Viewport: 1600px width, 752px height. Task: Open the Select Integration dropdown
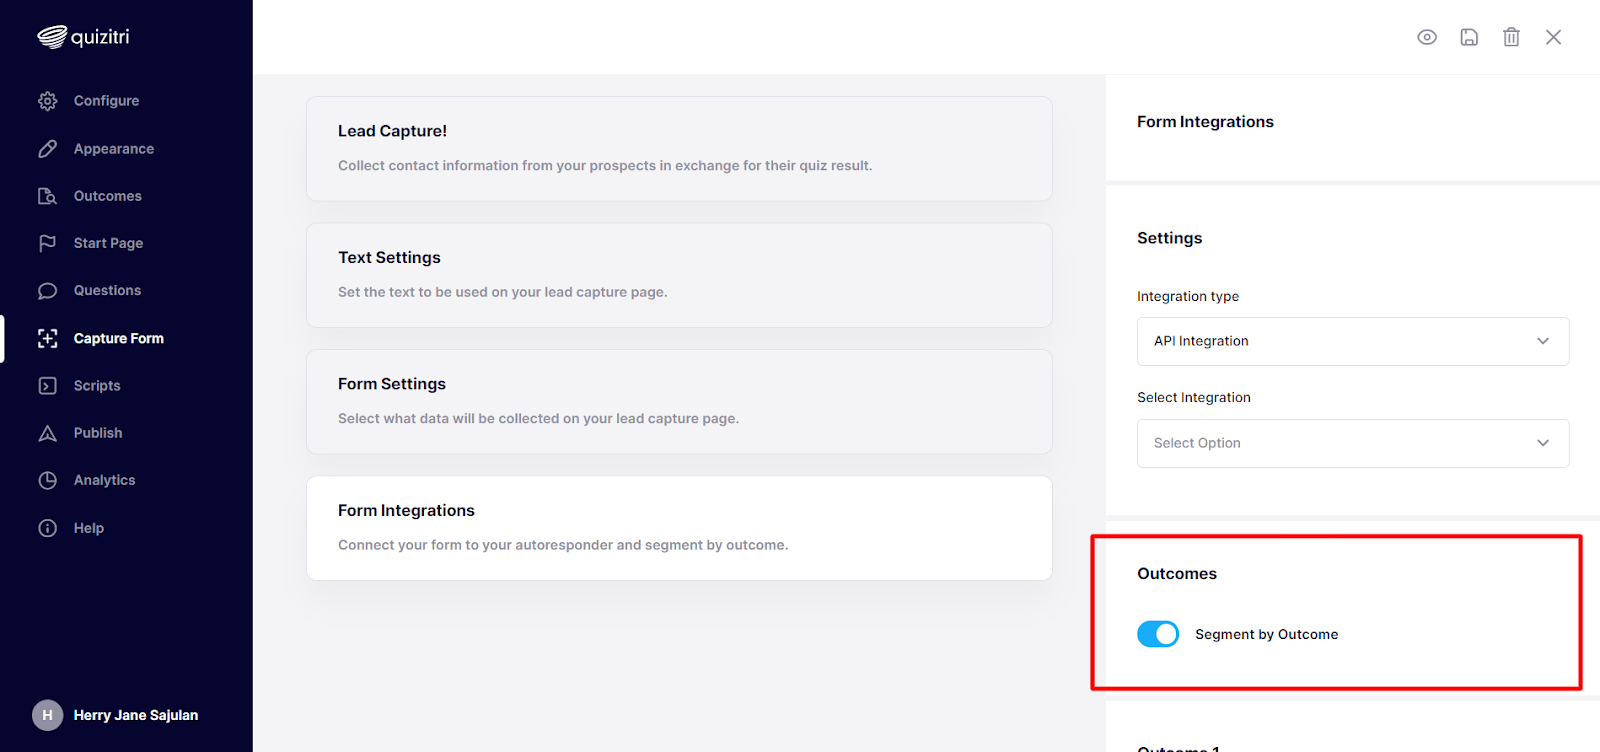[1353, 443]
